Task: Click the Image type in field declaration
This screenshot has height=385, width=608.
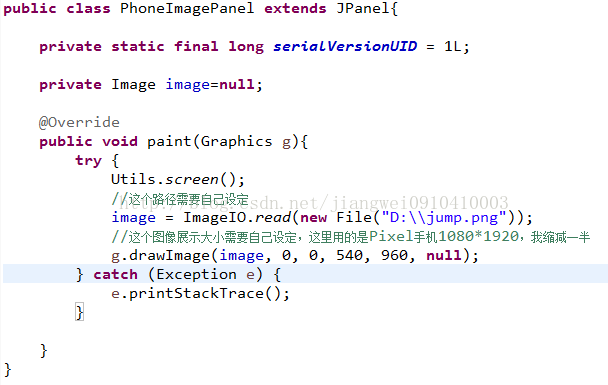Action: [133, 84]
